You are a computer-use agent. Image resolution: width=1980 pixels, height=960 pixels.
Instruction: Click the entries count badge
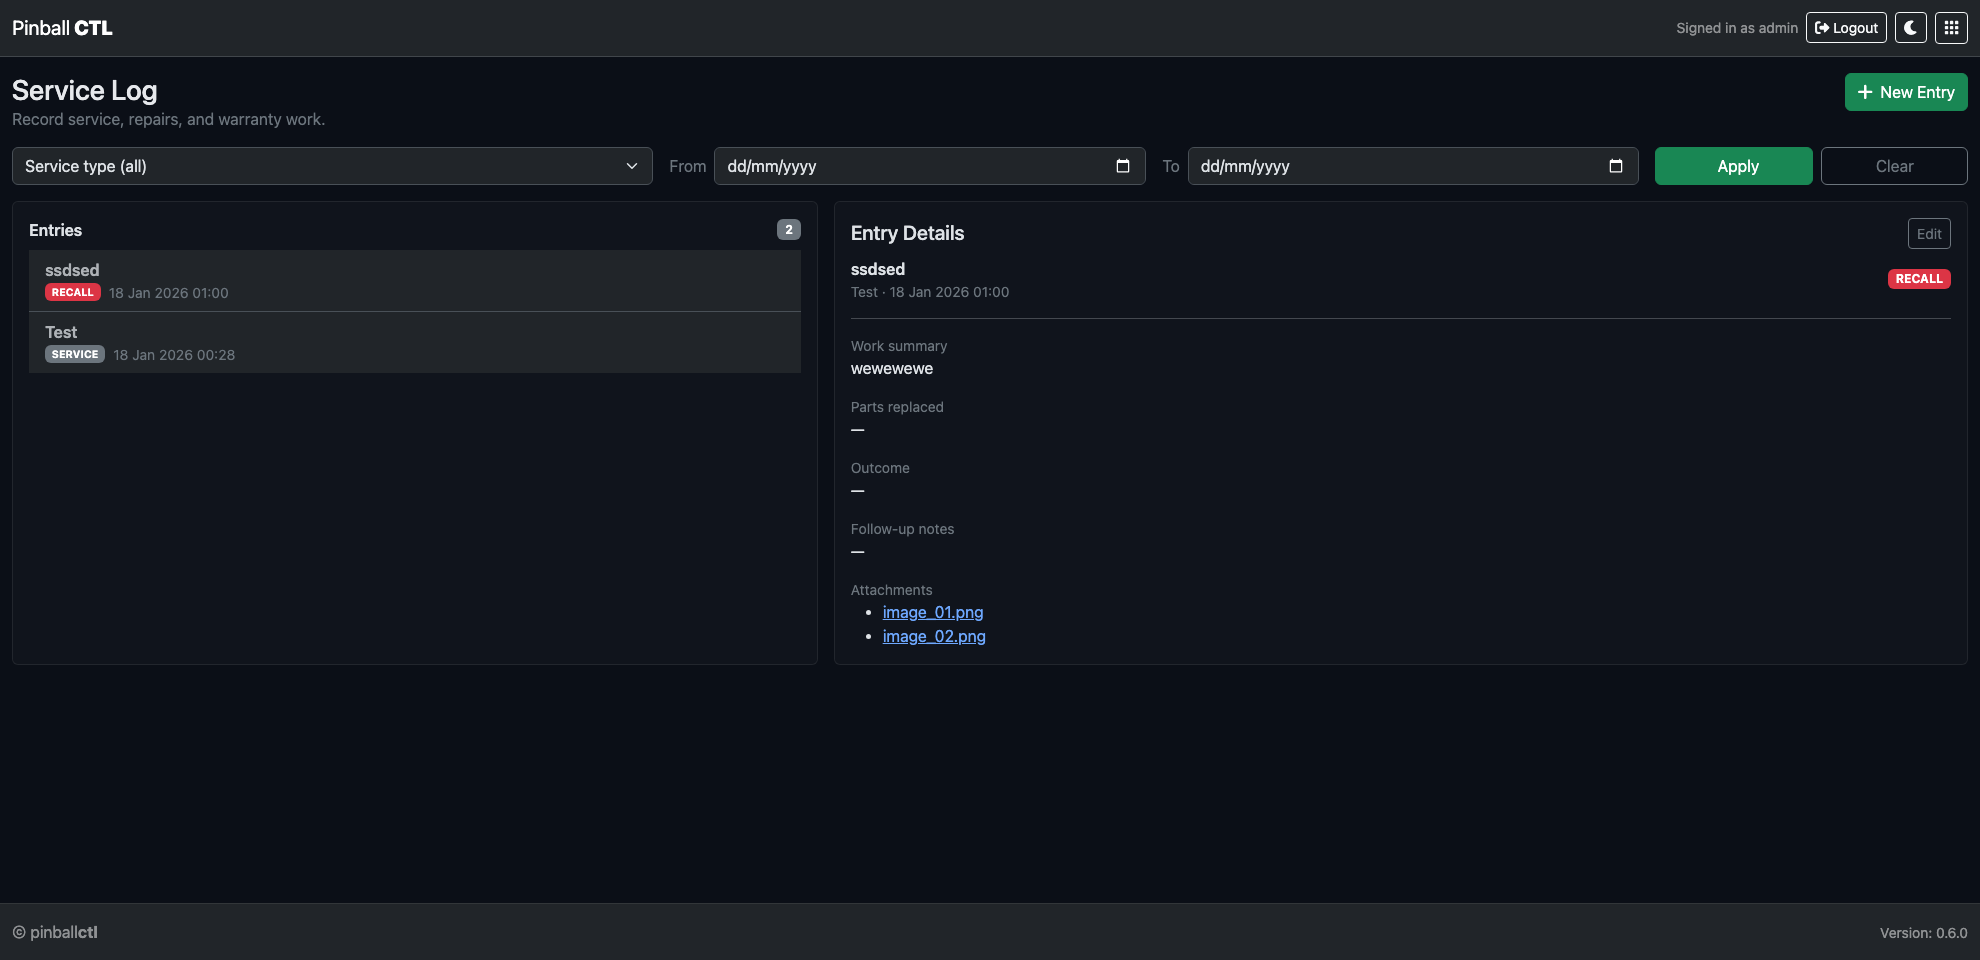coord(789,229)
